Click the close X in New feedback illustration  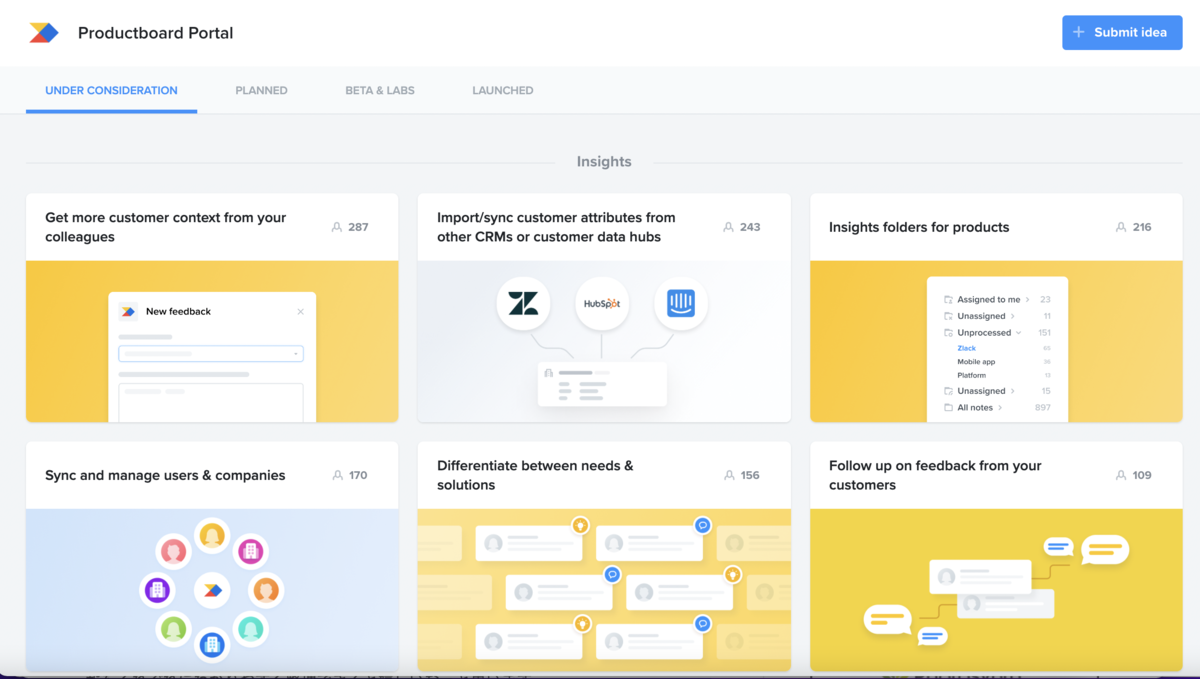coord(300,312)
